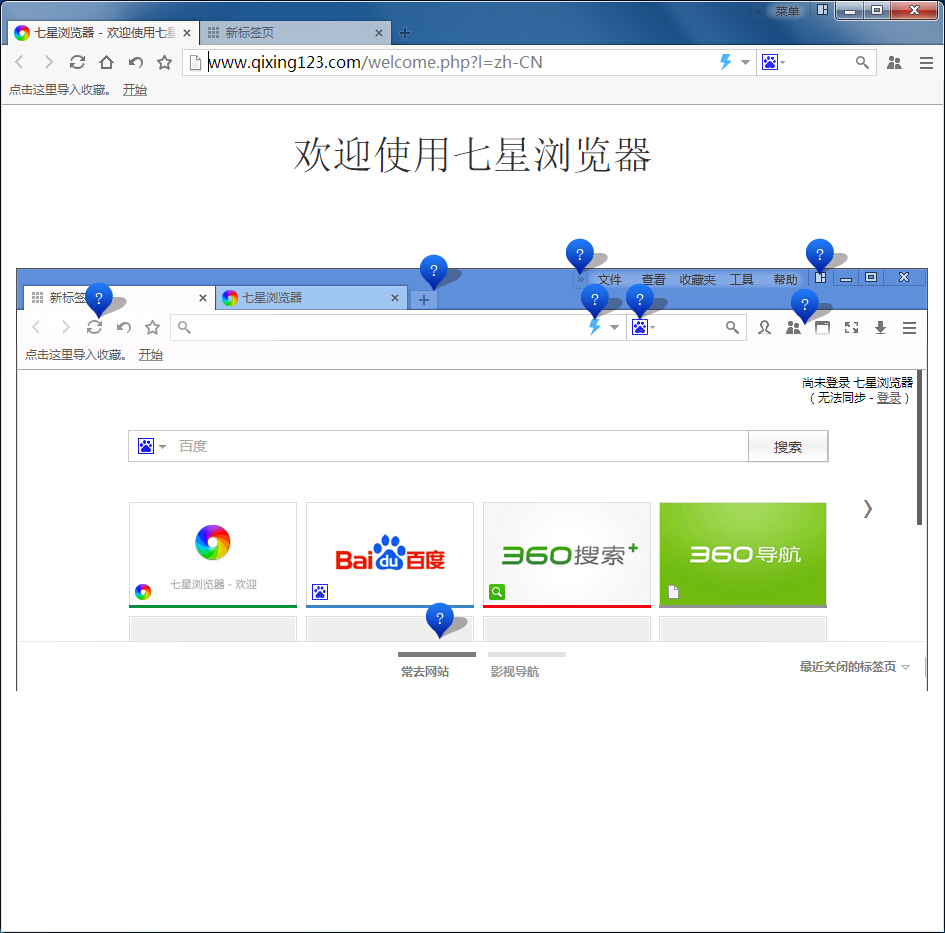Open the accounts people icon on toolbar
The width and height of the screenshot is (945, 933).
[893, 62]
